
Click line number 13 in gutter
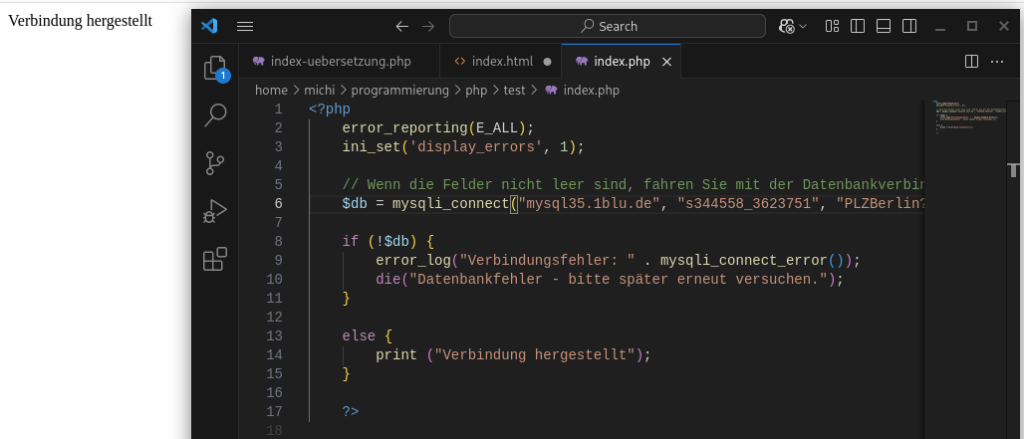click(275, 336)
